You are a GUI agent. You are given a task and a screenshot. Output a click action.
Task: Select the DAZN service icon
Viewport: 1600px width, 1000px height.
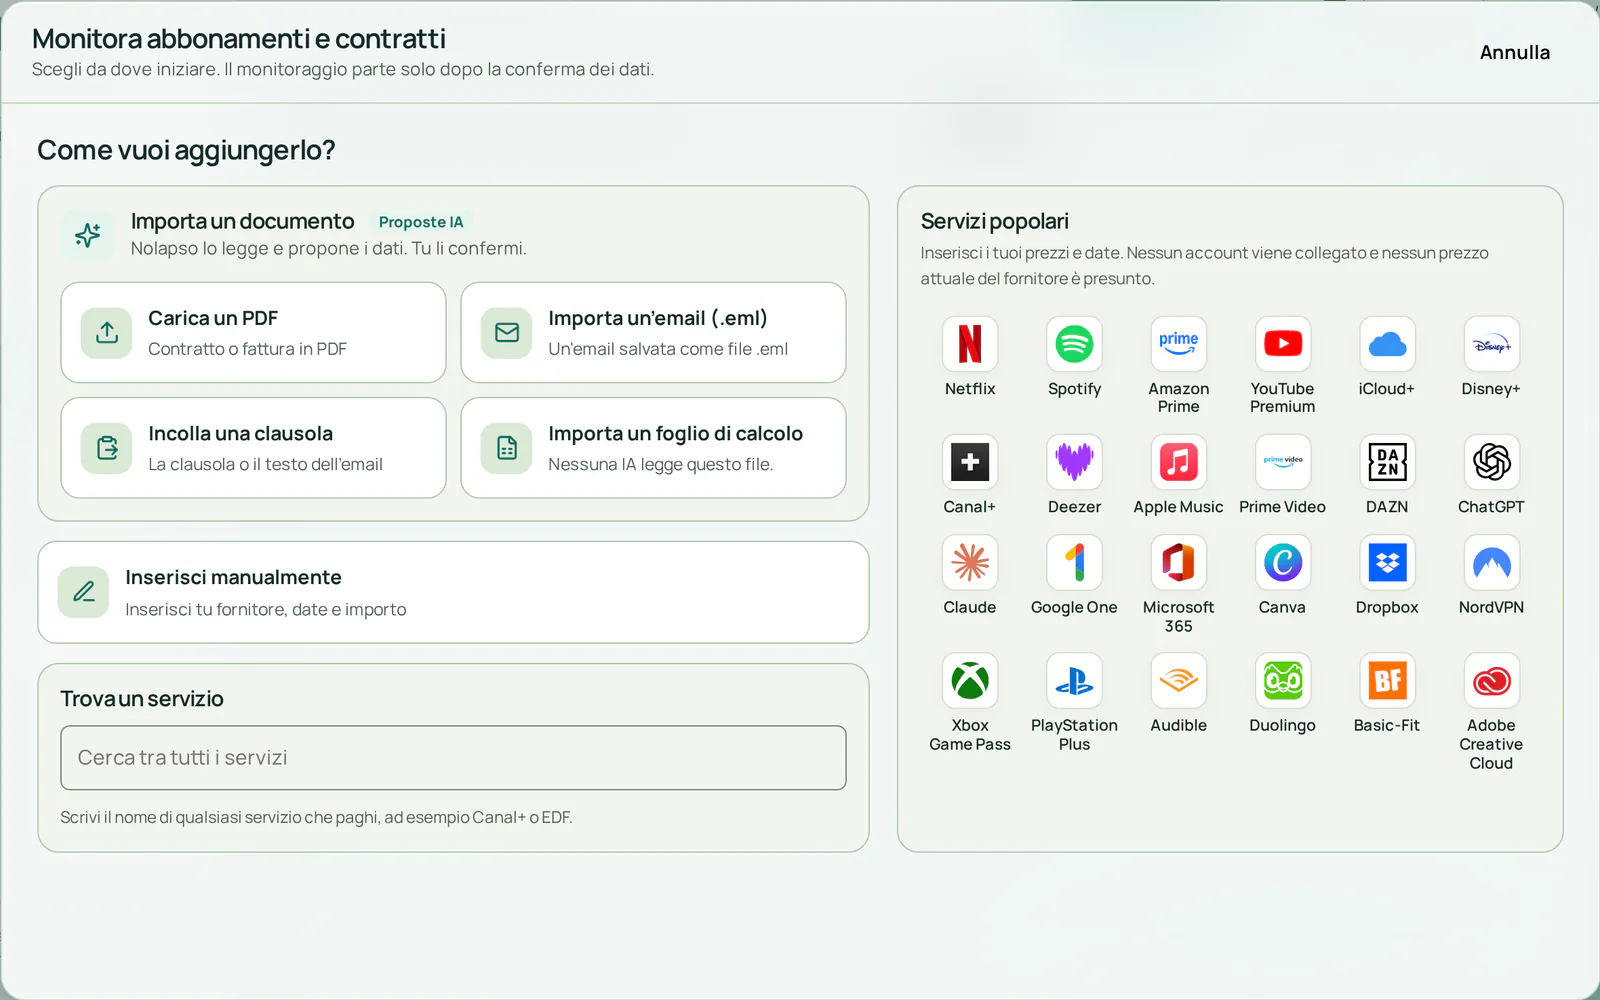tap(1387, 462)
